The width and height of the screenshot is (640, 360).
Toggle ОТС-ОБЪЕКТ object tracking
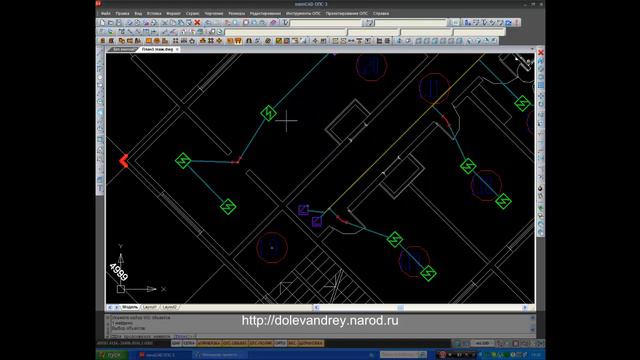(235, 343)
